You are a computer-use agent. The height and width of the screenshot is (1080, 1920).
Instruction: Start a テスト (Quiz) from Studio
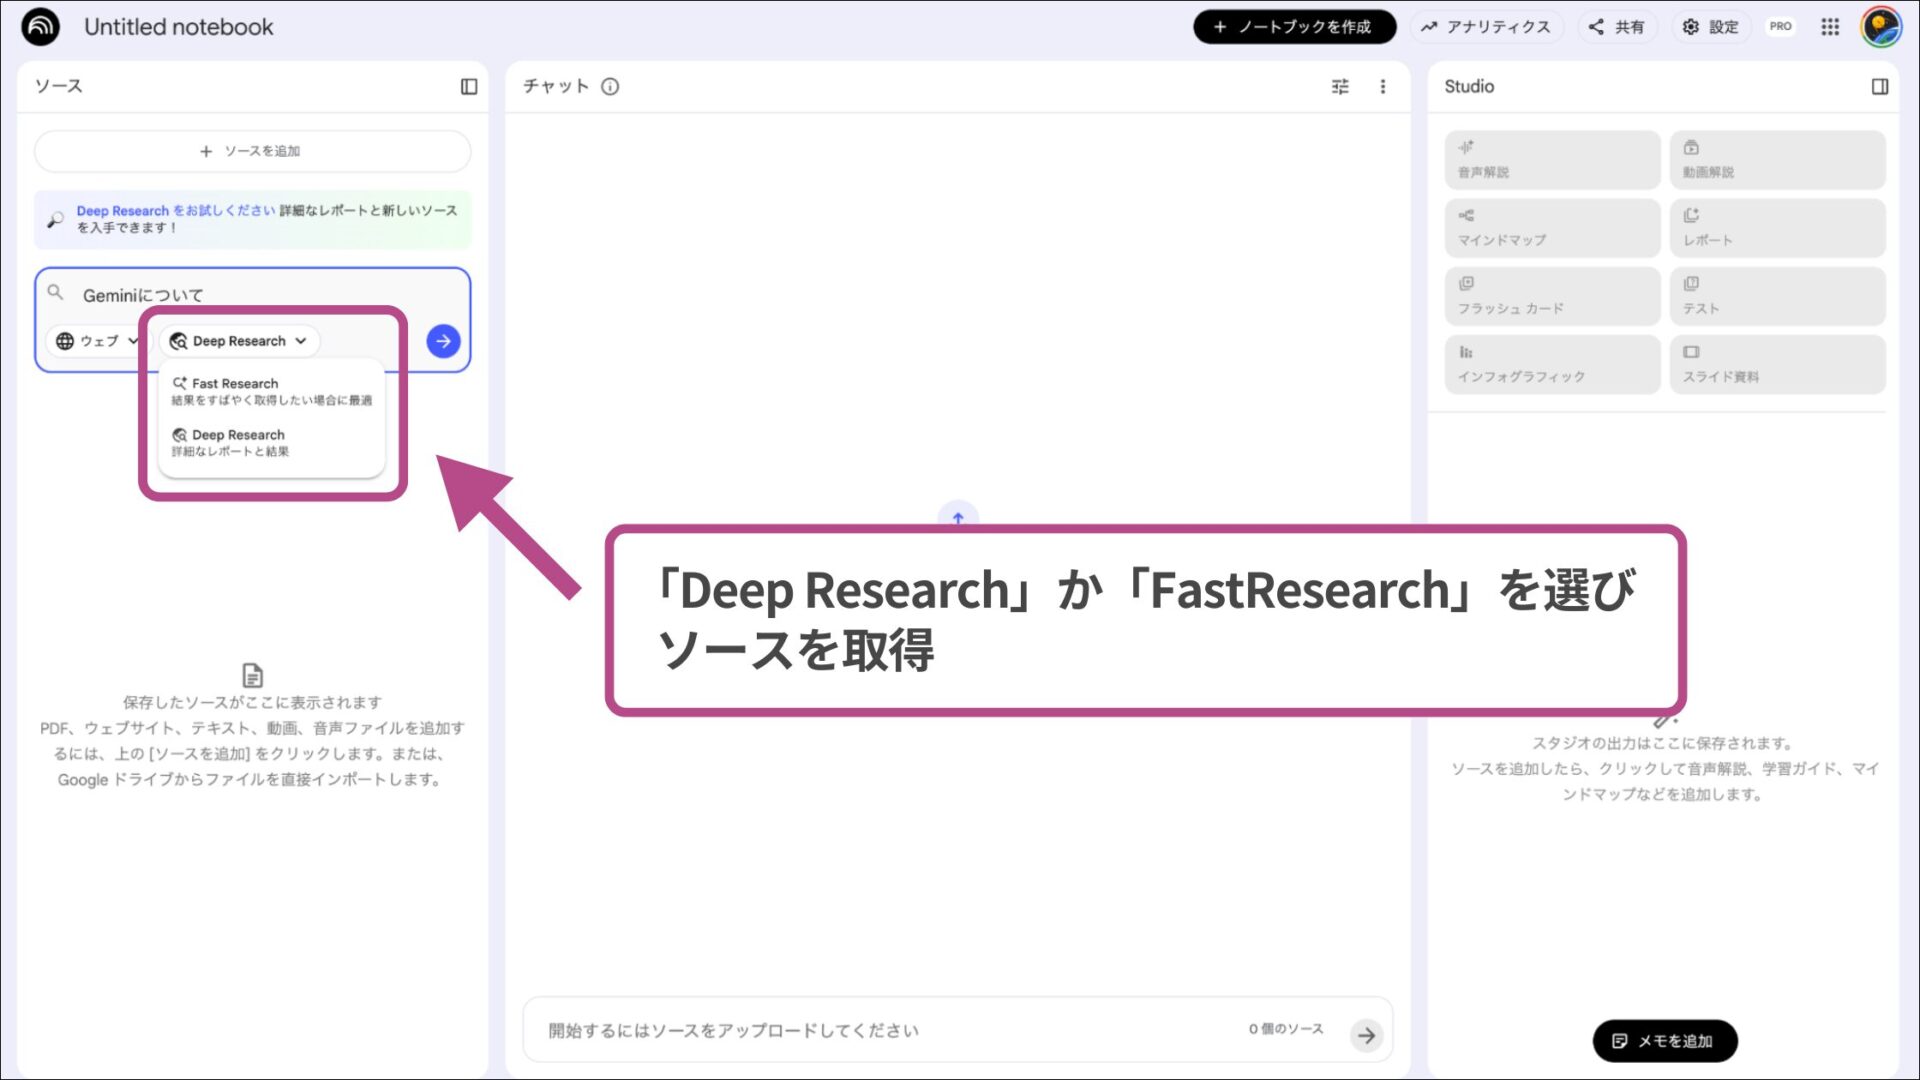(1777, 296)
